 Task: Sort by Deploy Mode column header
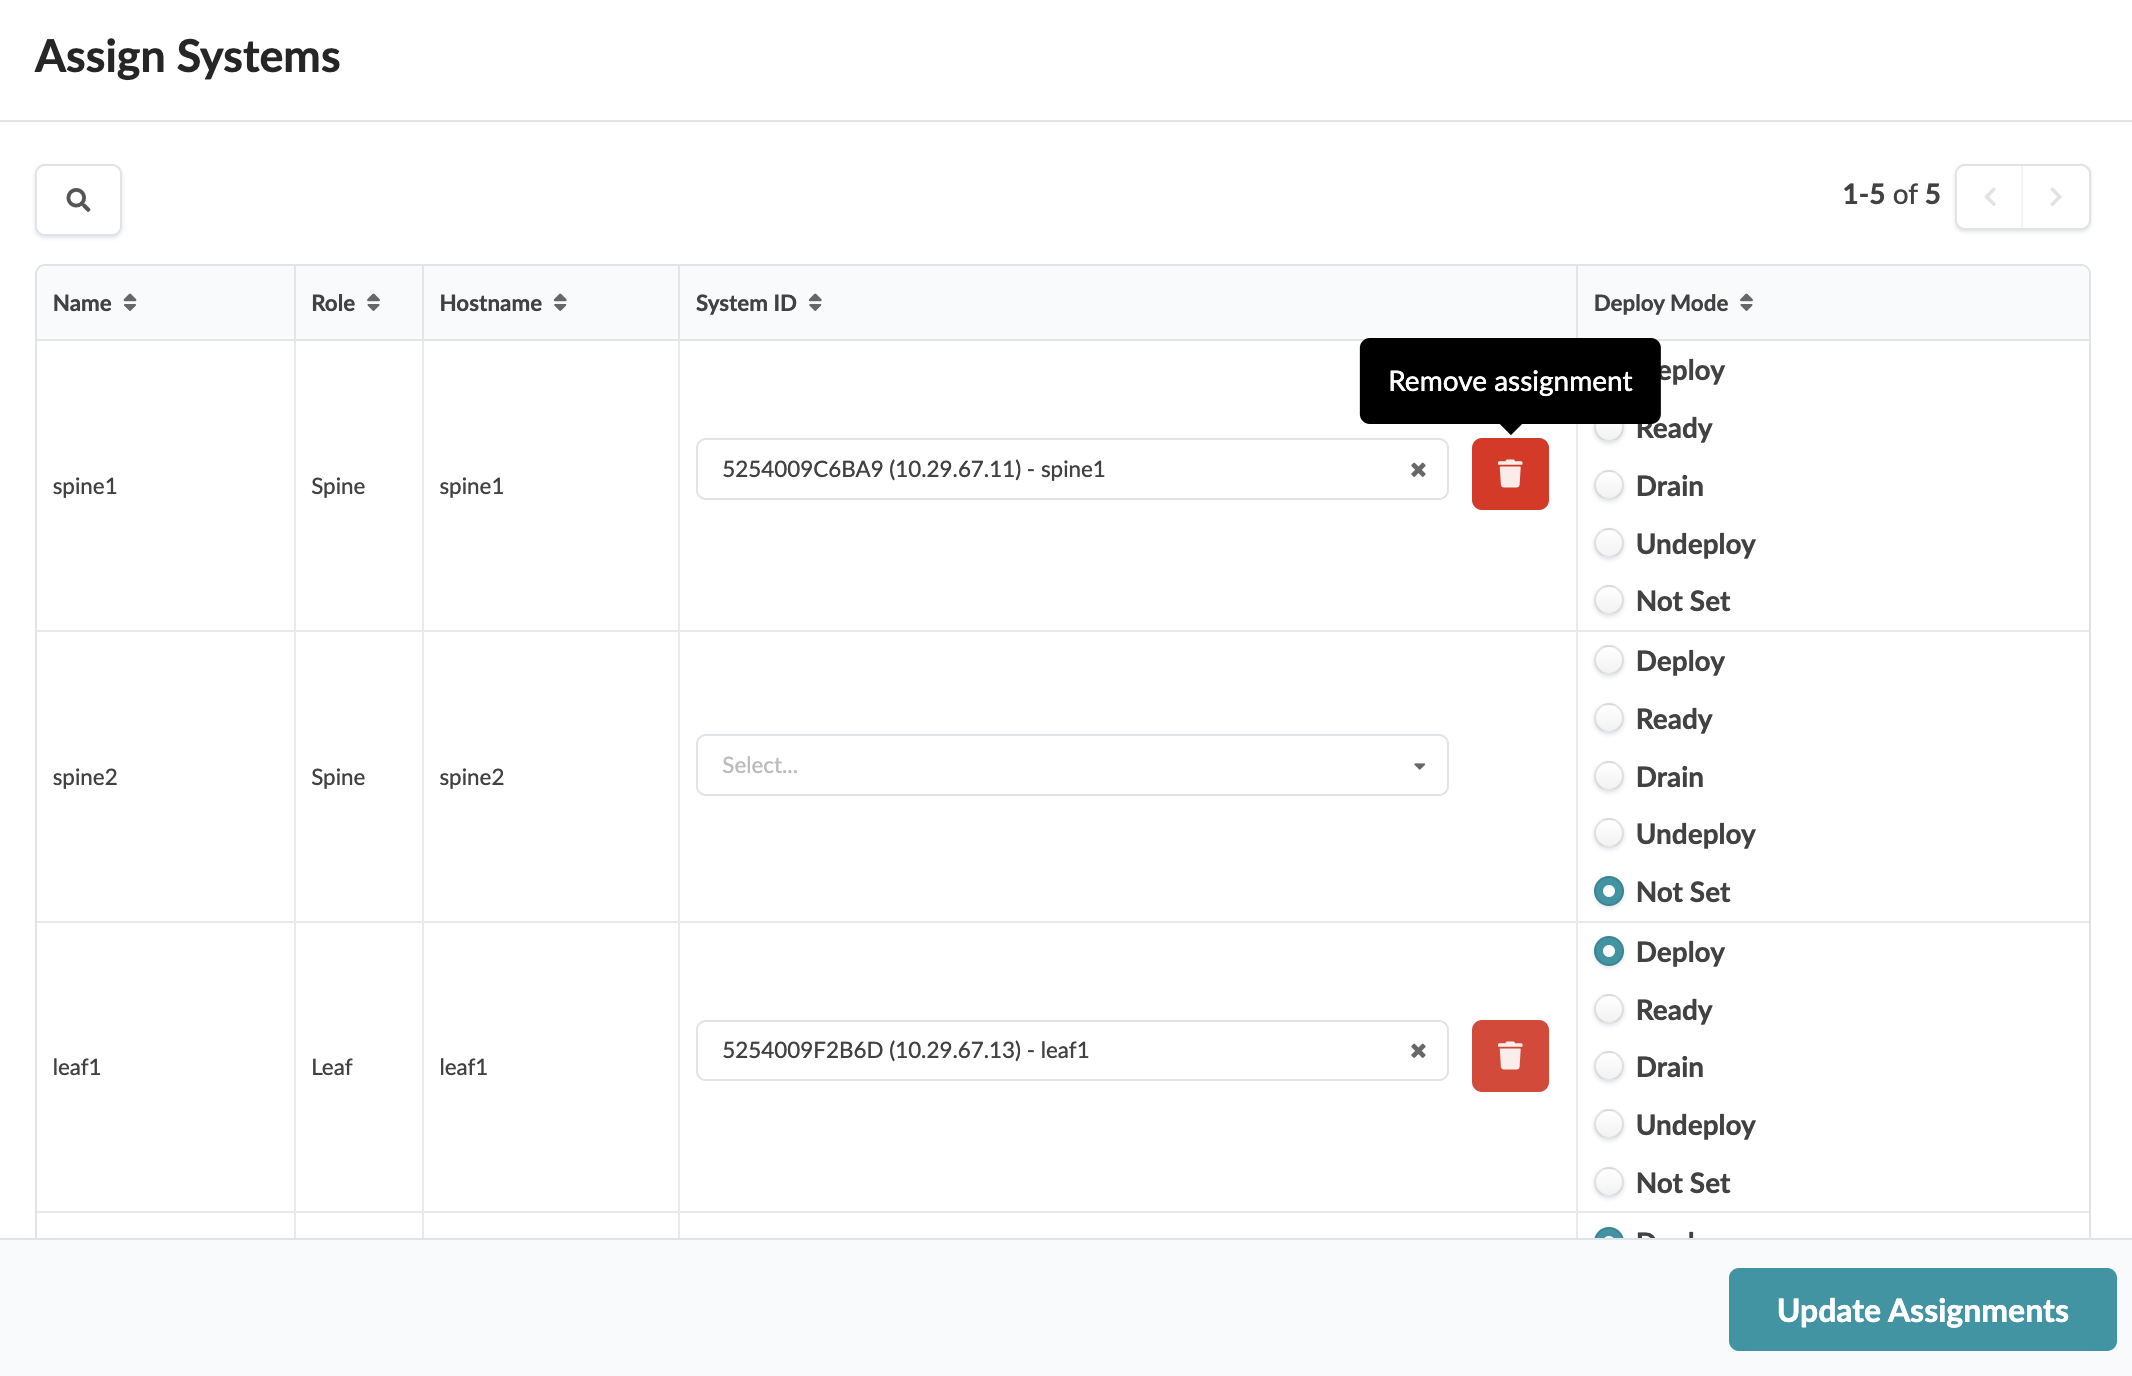(1672, 302)
